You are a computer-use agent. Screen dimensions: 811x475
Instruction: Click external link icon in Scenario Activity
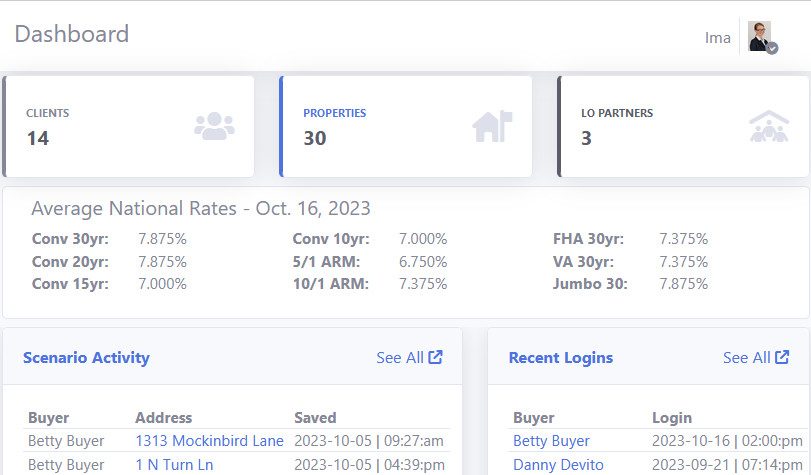click(x=436, y=357)
